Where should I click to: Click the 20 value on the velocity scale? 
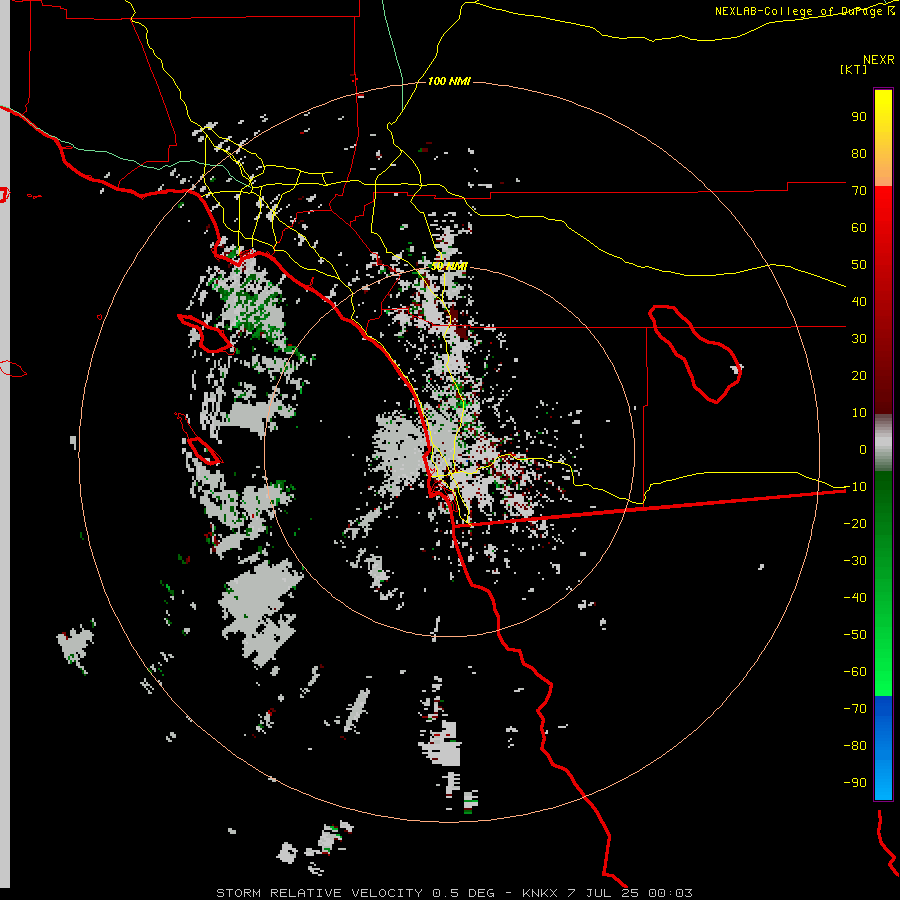(x=859, y=375)
